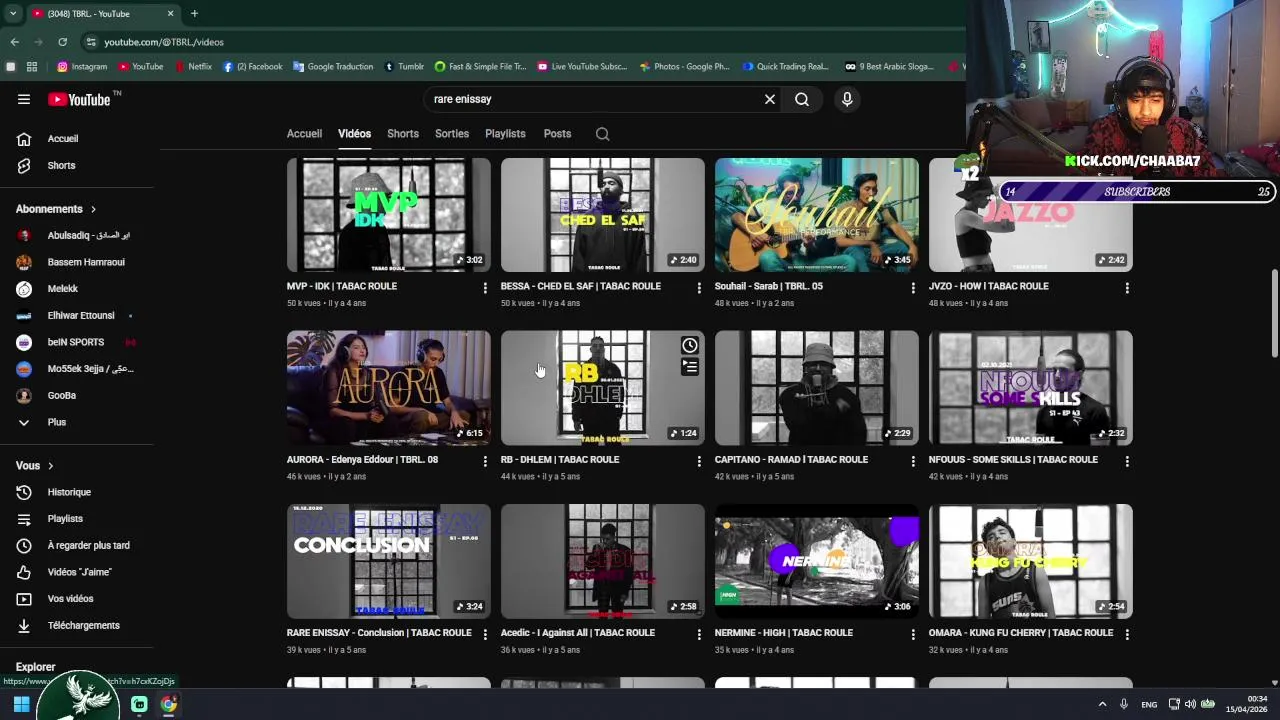Open the Accueil sidebar item
The height and width of the screenshot is (720, 1280).
pyautogui.click(x=77, y=139)
